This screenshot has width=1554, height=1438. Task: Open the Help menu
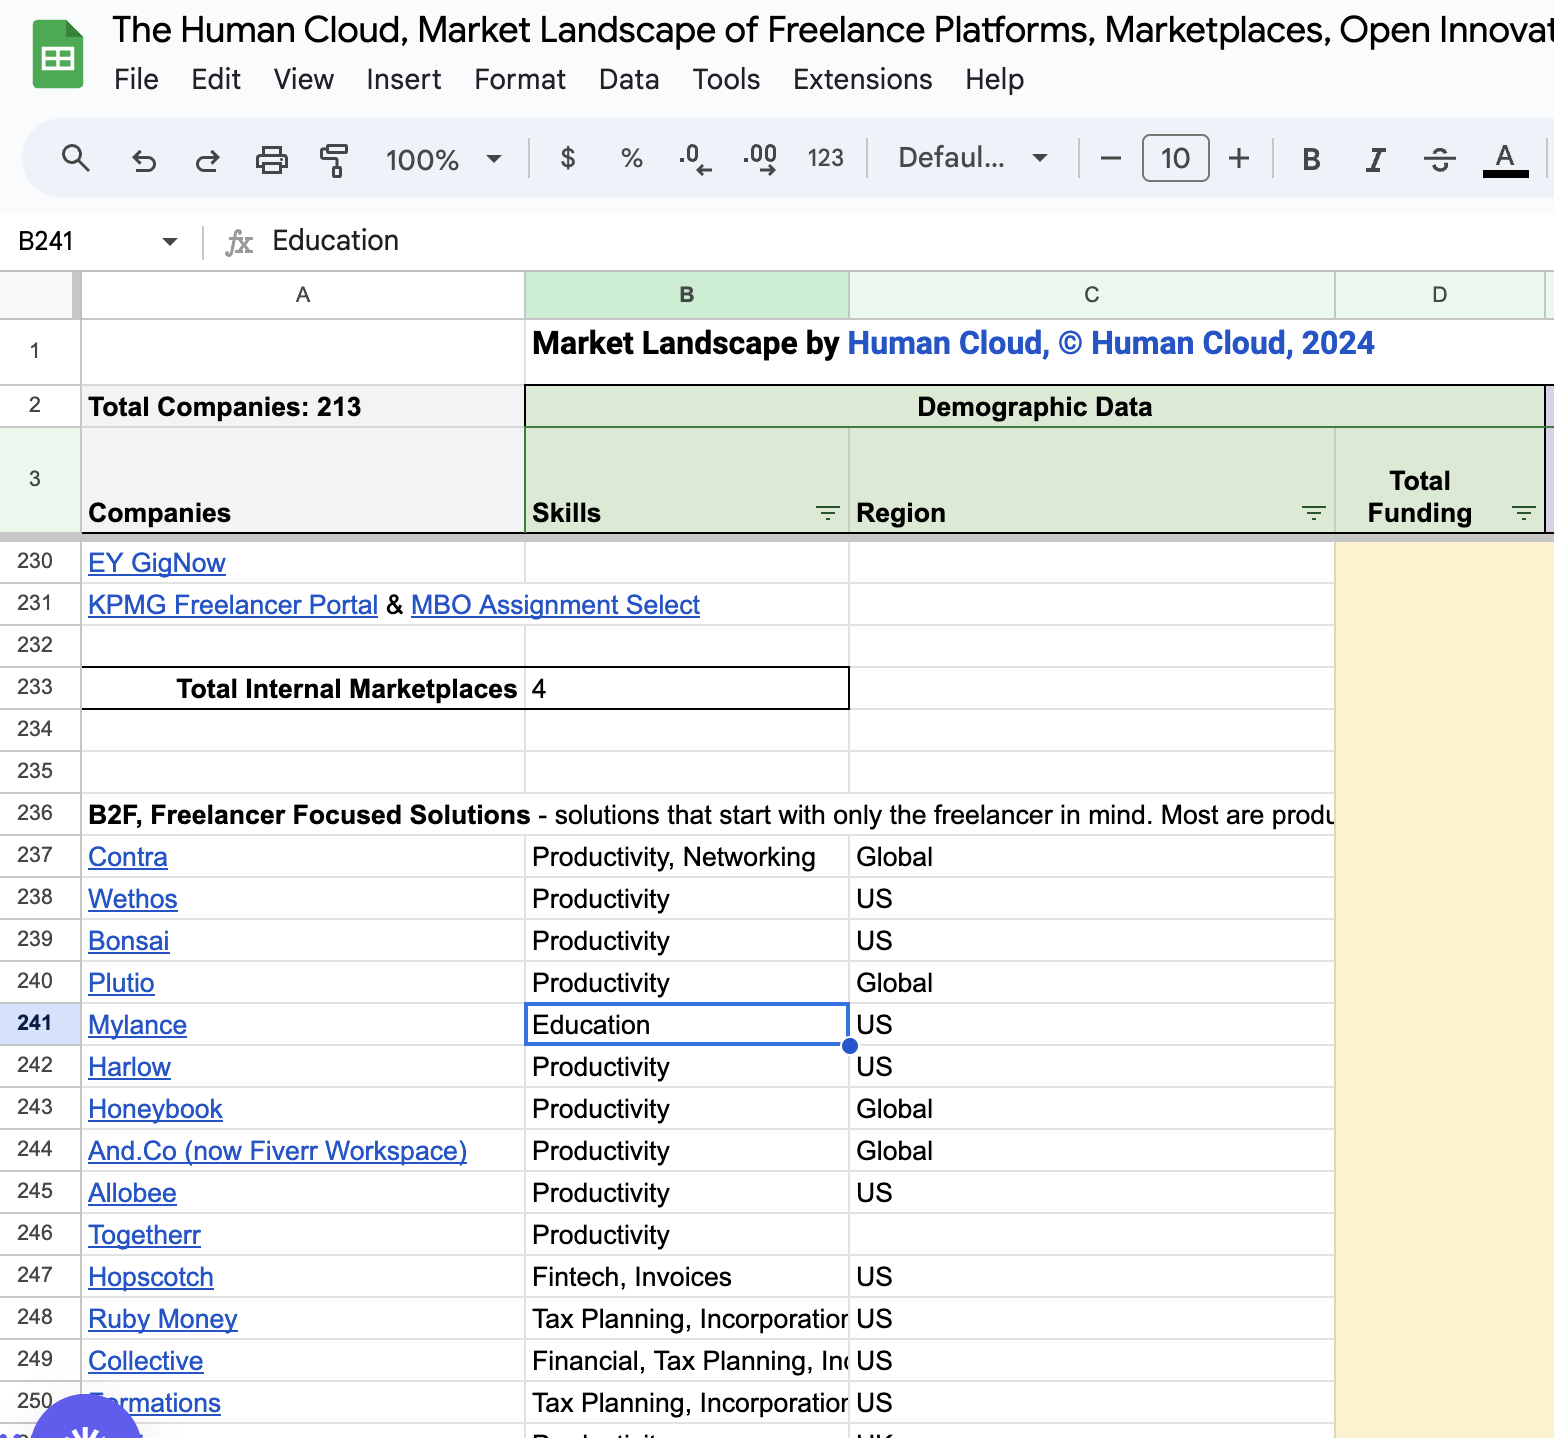[x=994, y=79]
